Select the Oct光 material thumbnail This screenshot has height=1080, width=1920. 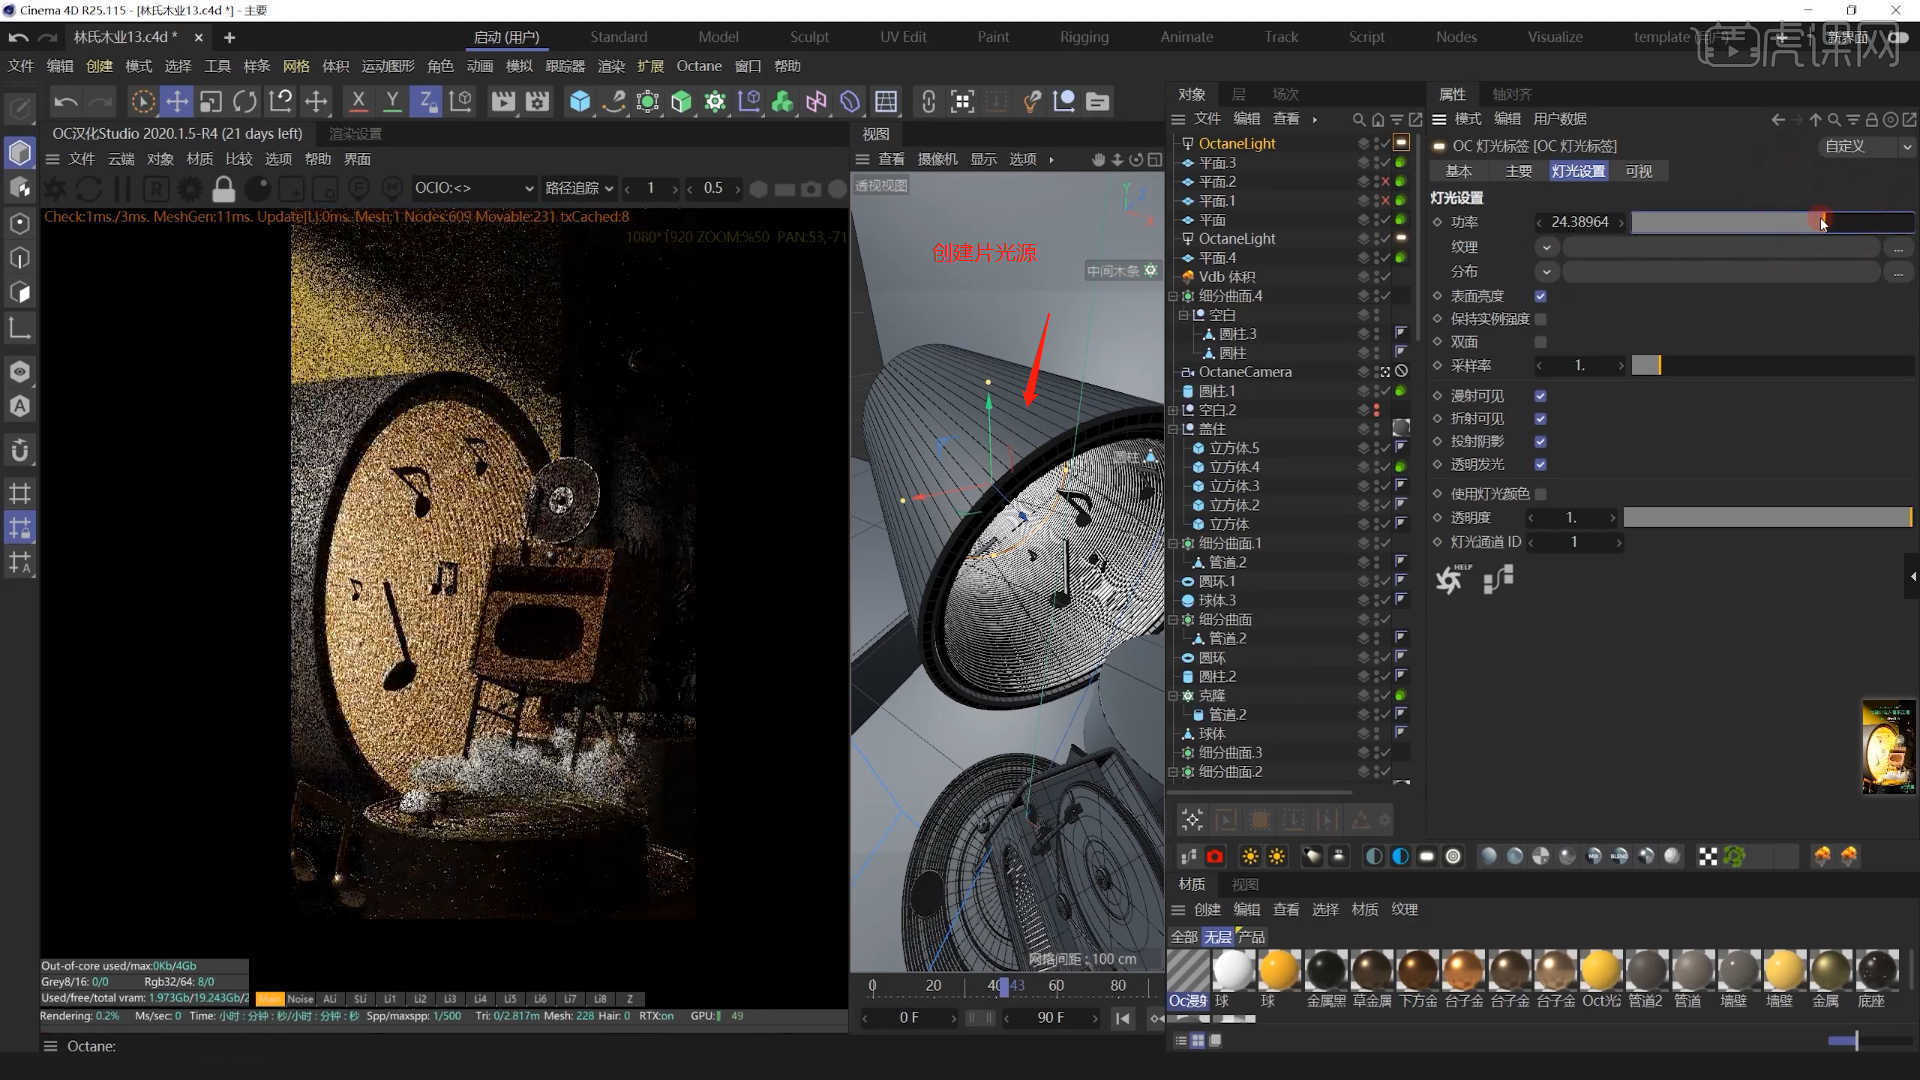coord(1600,972)
